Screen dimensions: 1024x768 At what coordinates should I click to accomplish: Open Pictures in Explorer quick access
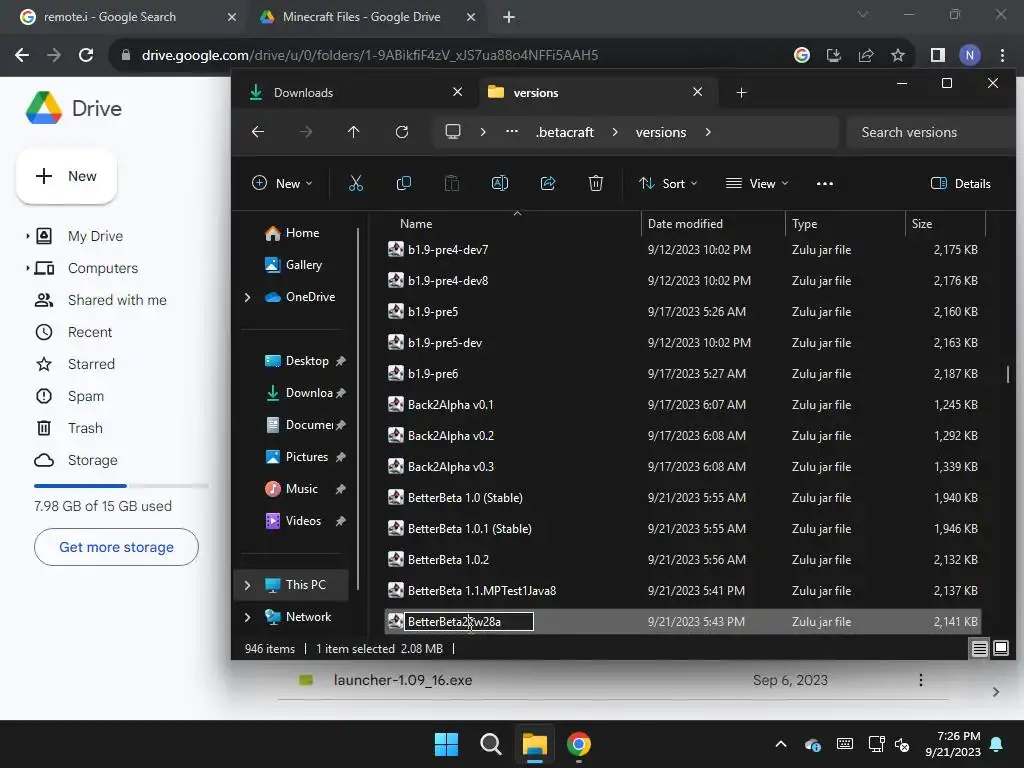(306, 456)
